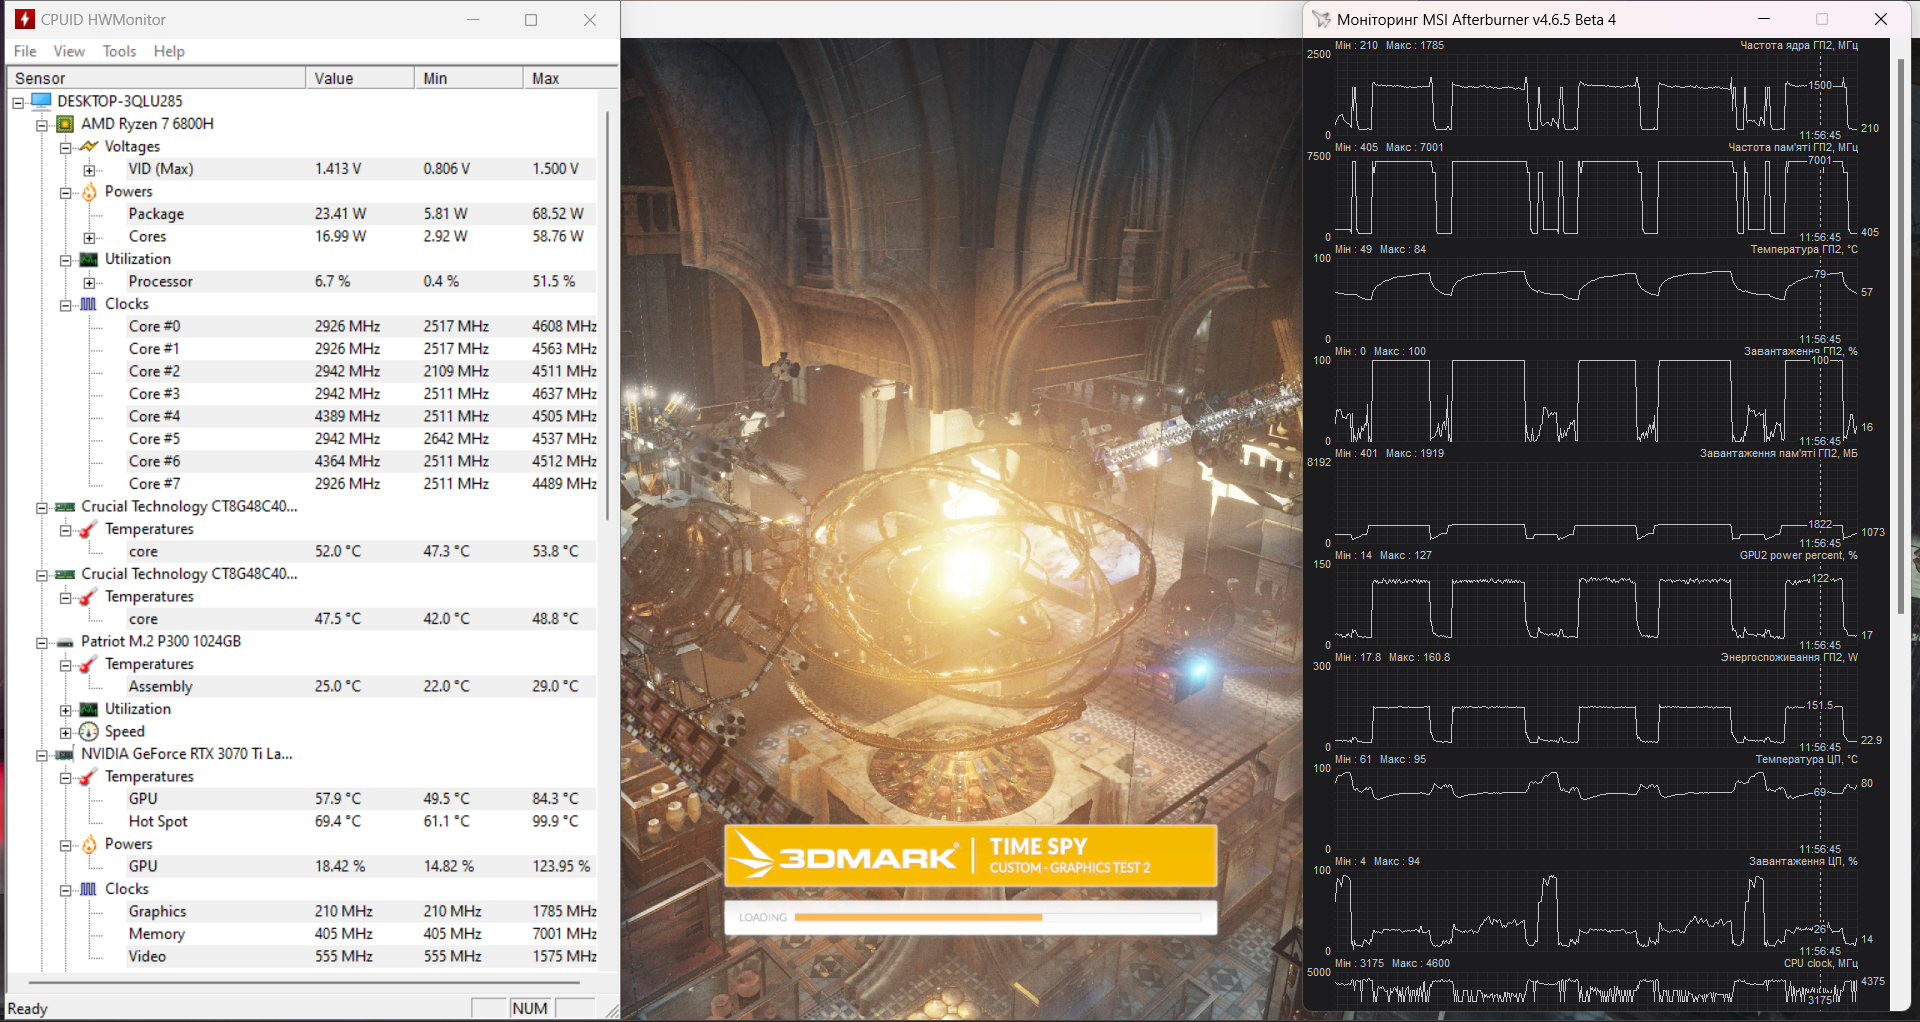1920x1022 pixels.
Task: Collapse the NVIDIA GeForce RTX 3070 Ti node
Action: point(42,755)
